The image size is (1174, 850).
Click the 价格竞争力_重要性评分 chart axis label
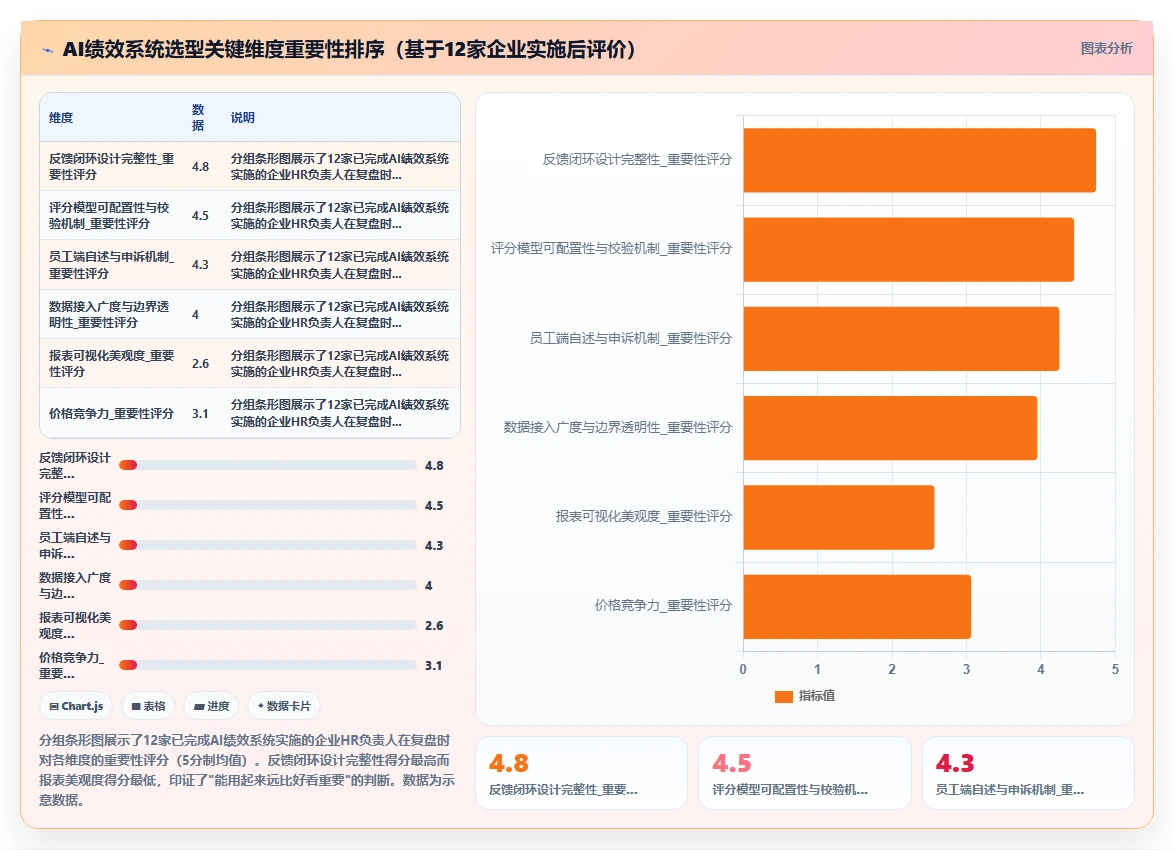[663, 605]
